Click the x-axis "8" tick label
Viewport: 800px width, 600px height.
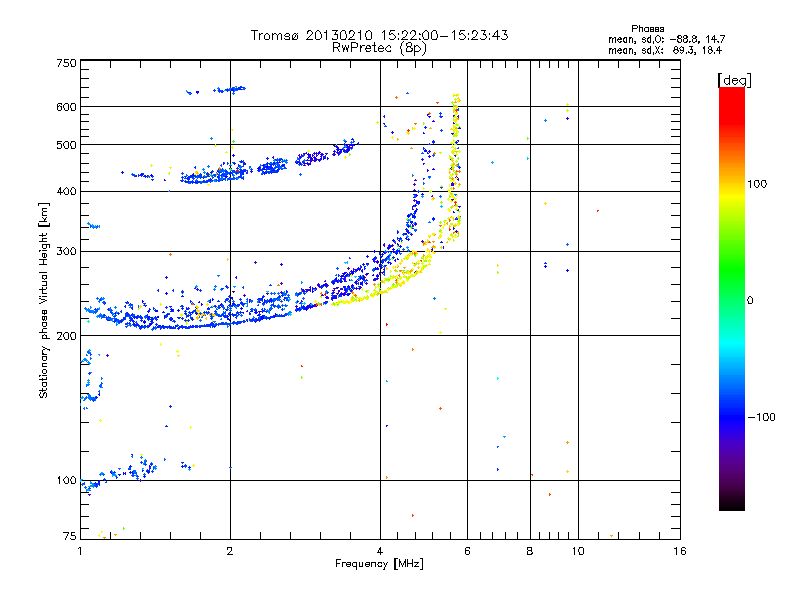tap(530, 551)
